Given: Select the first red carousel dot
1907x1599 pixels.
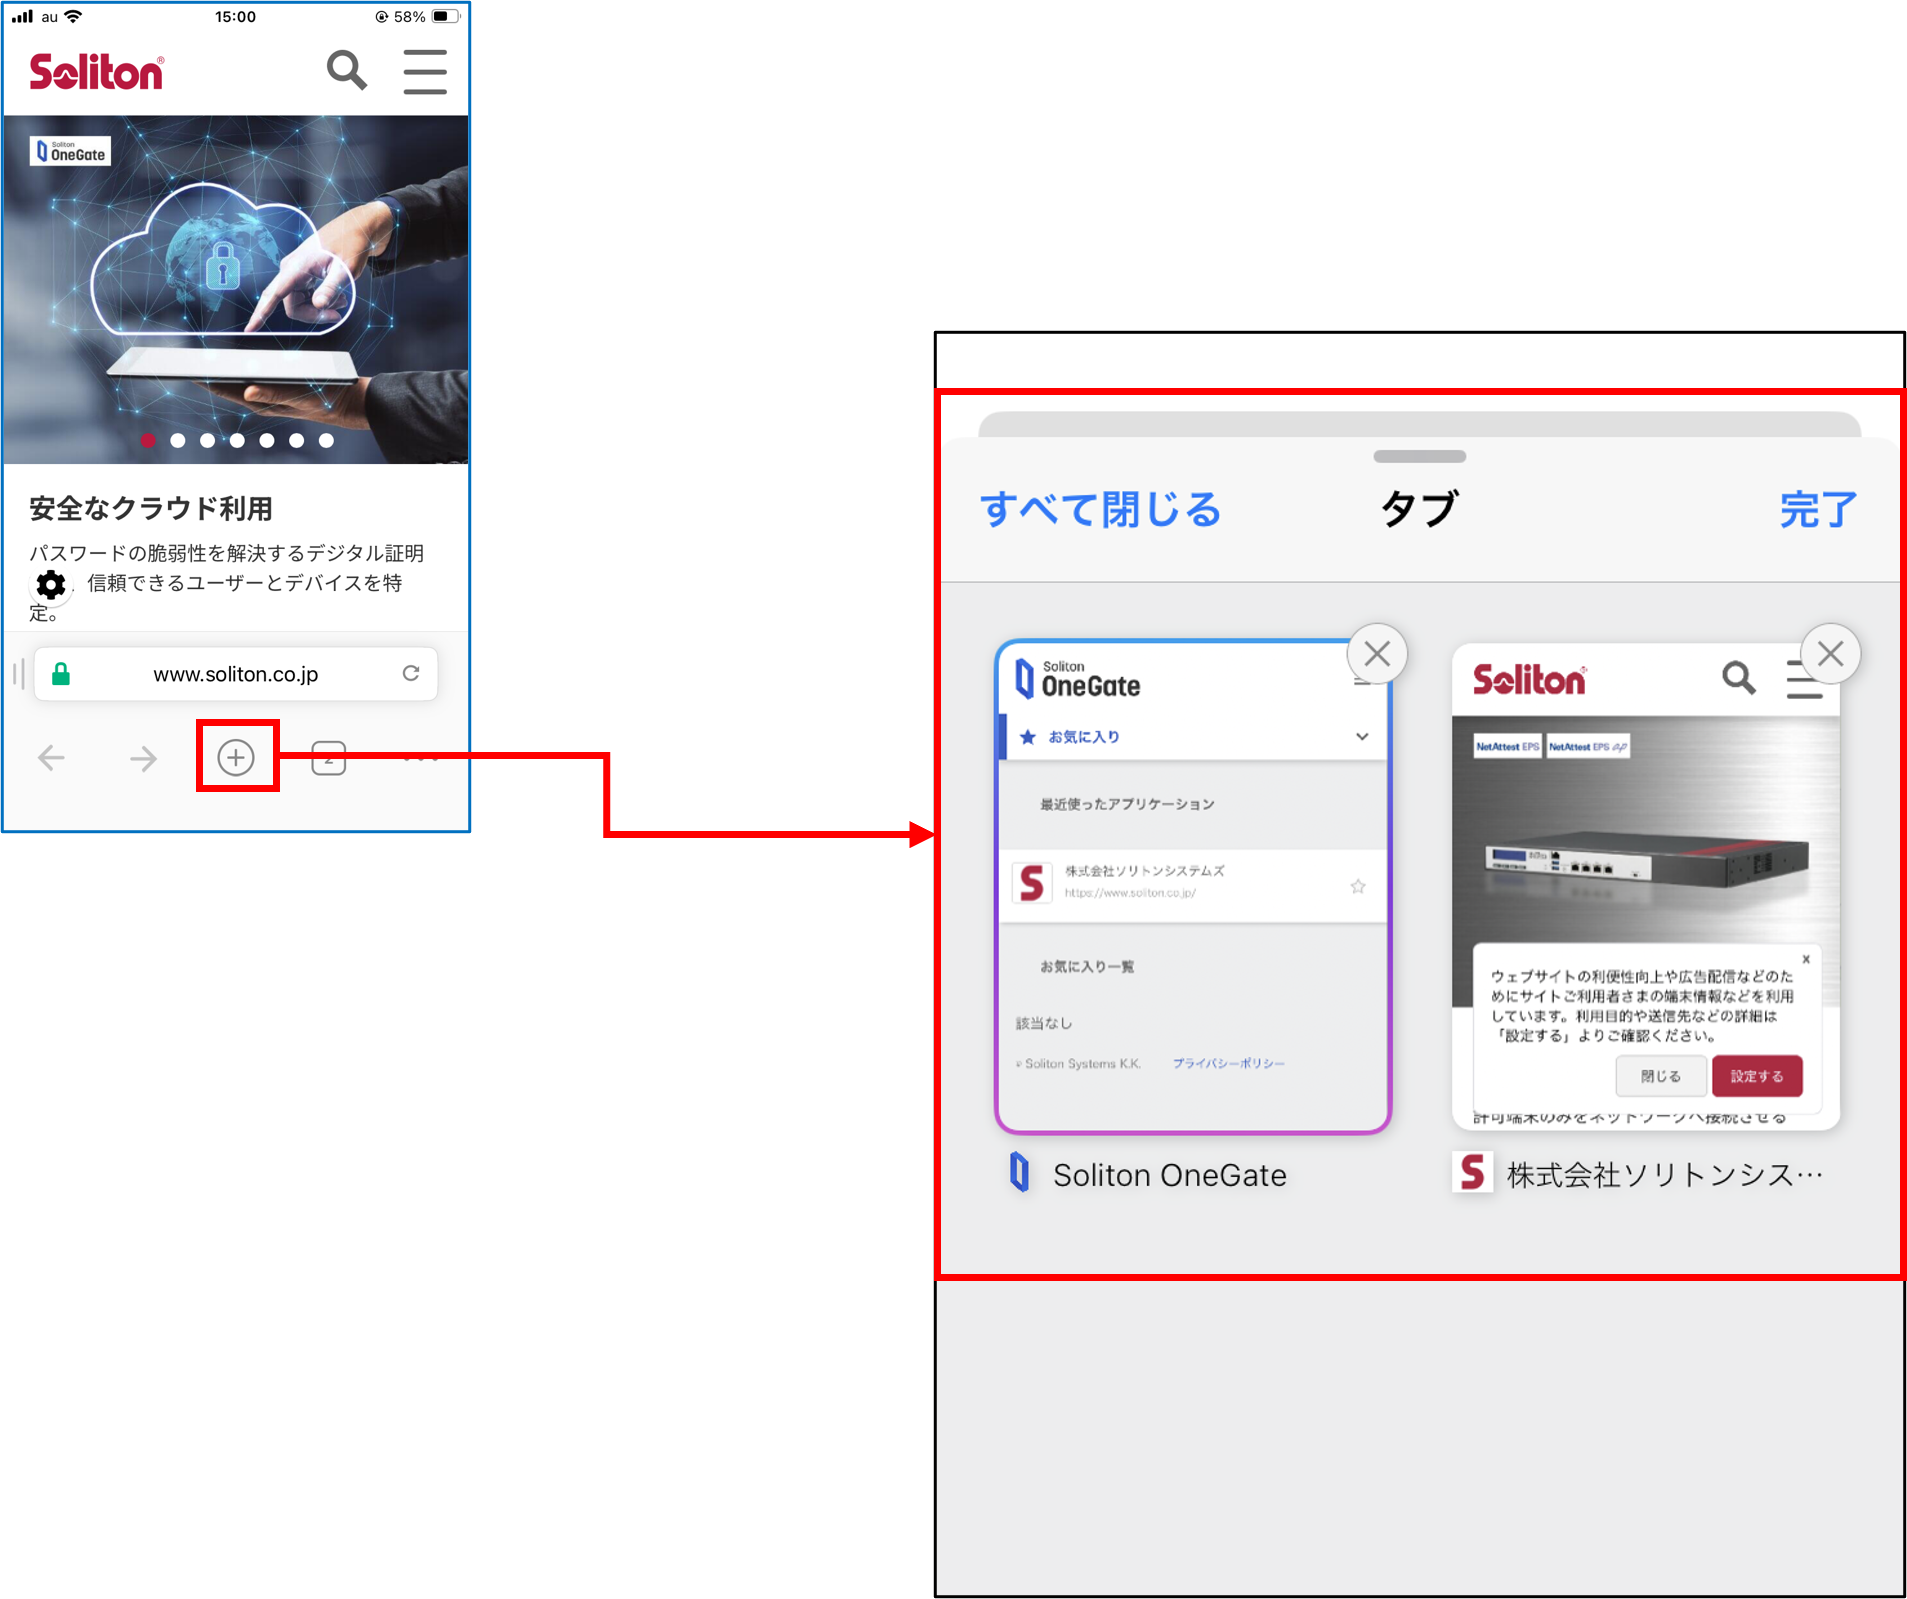Looking at the screenshot, I should coord(148,440).
